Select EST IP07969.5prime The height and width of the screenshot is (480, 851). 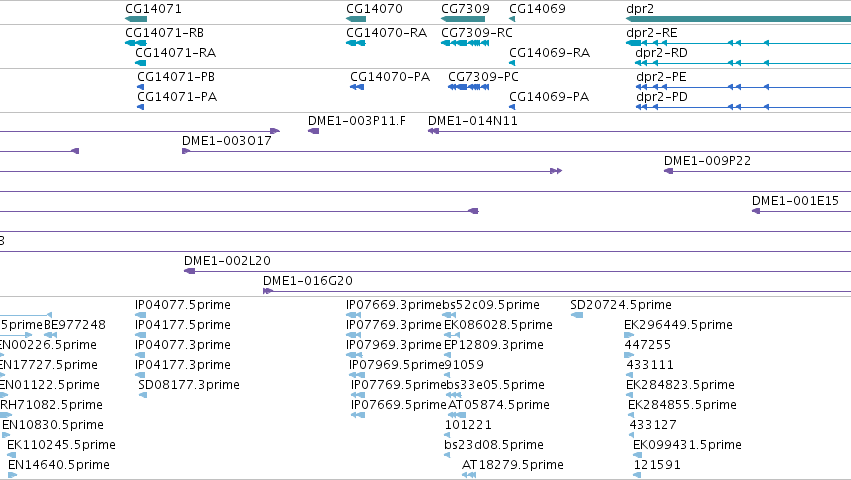[397, 365]
